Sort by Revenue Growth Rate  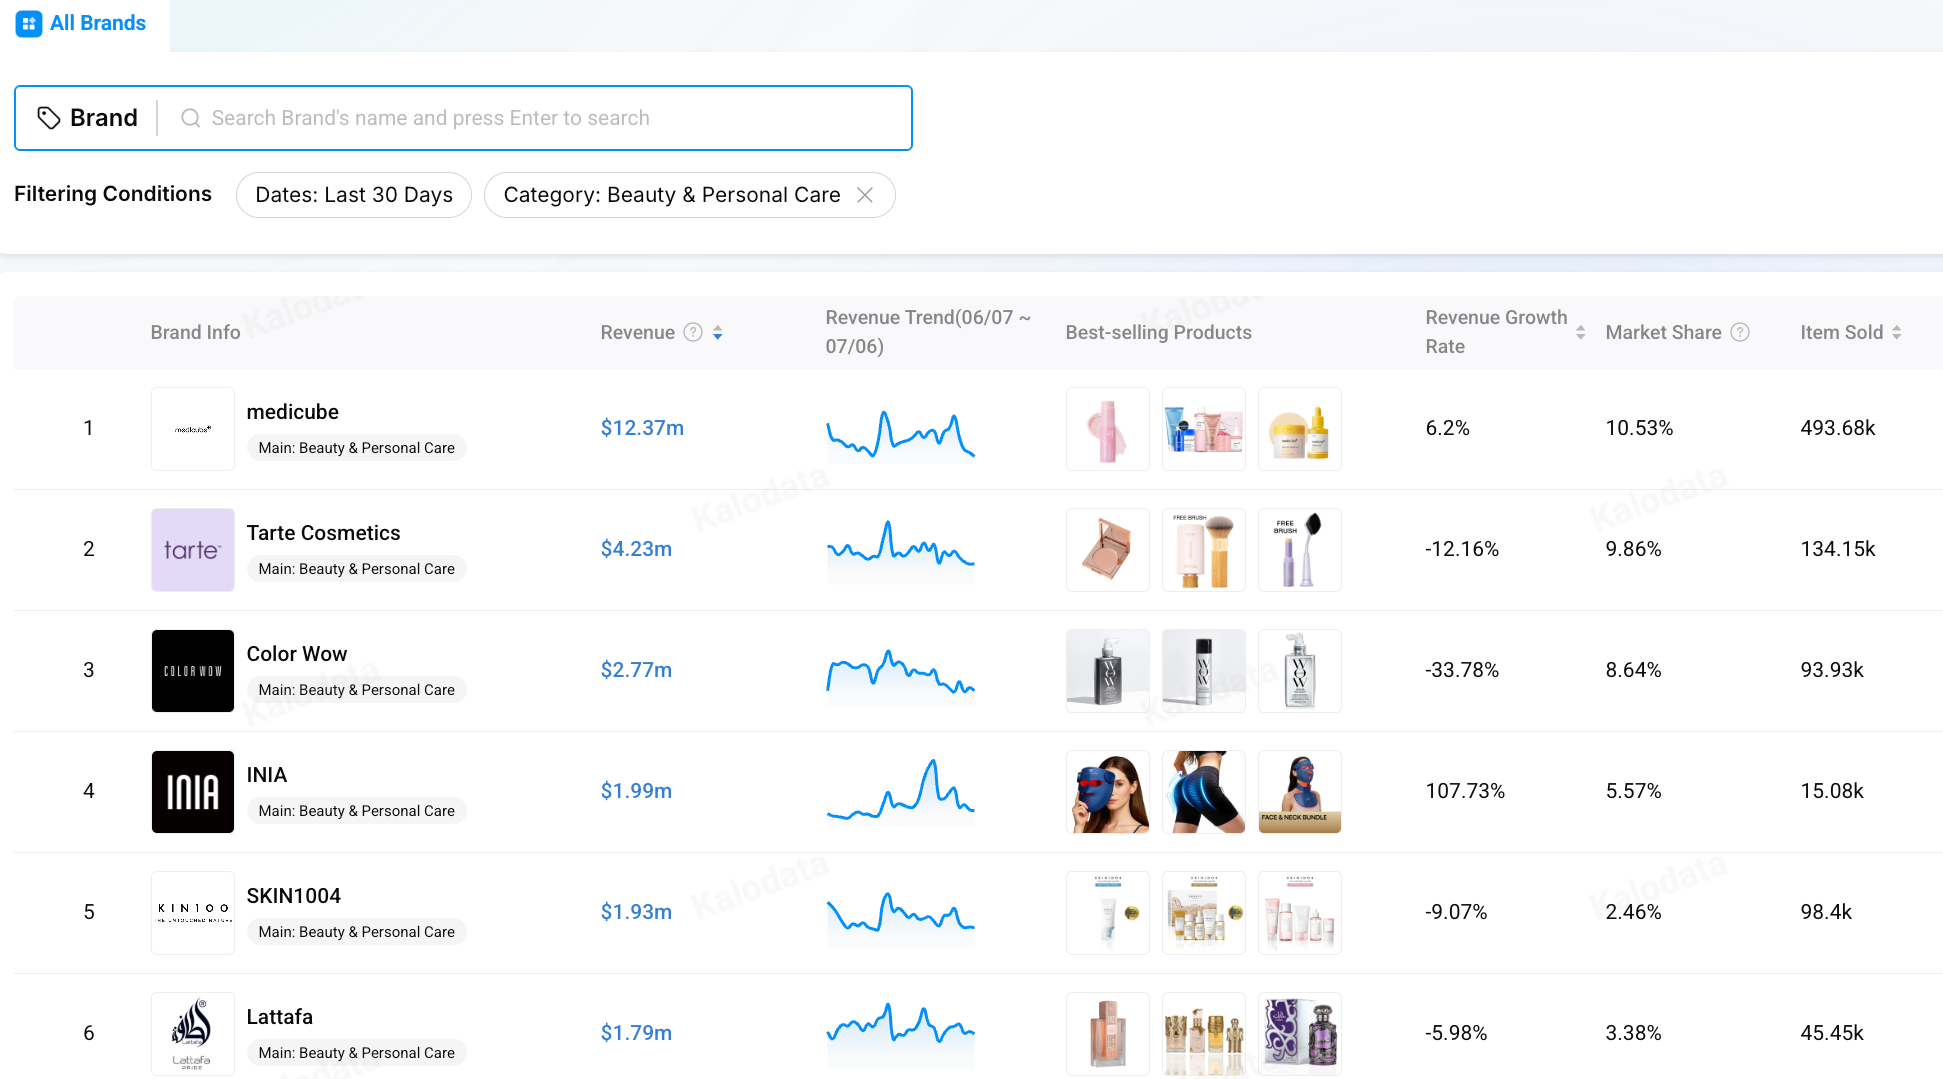(1581, 332)
